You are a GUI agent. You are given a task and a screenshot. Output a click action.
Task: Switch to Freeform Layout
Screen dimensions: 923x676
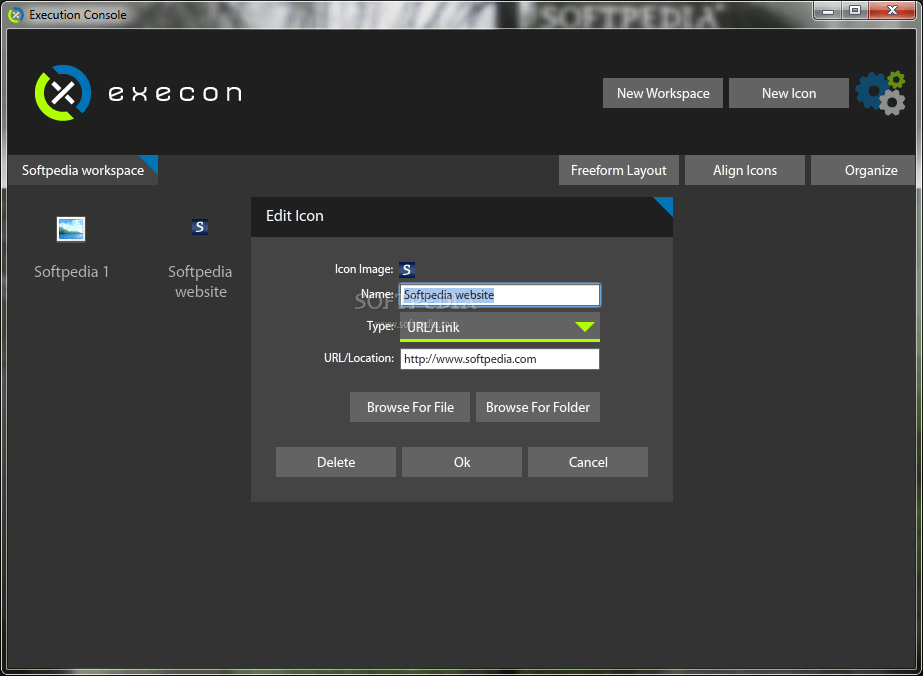(619, 171)
